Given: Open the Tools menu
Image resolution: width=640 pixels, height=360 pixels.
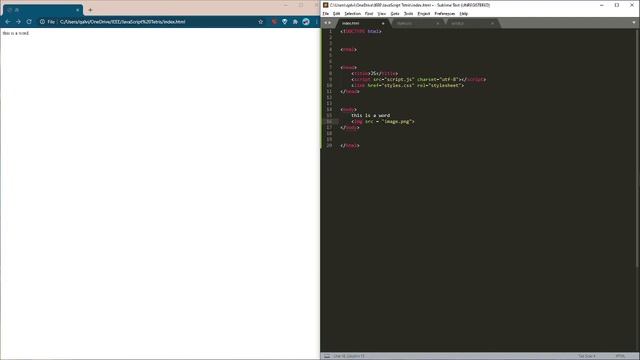Looking at the screenshot, I should click(408, 13).
